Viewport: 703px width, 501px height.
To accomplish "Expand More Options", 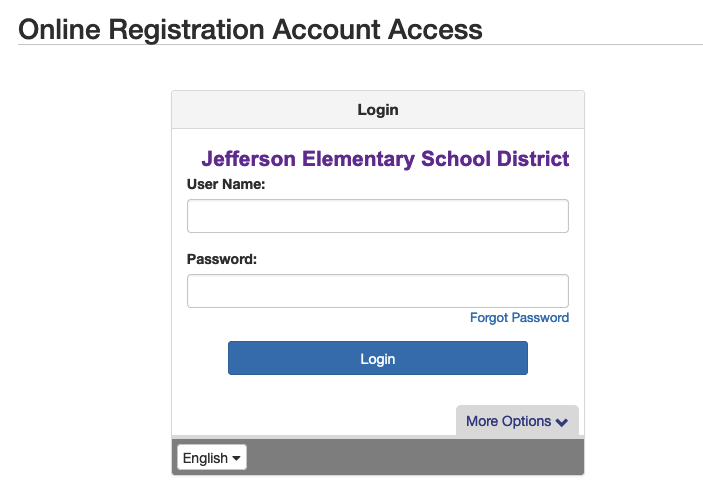I will [x=508, y=421].
